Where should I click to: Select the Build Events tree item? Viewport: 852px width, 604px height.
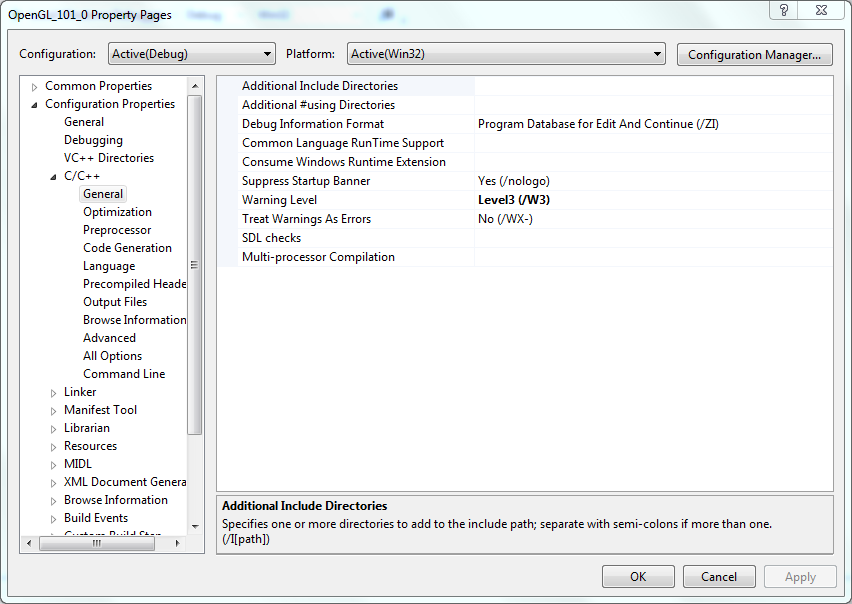96,518
